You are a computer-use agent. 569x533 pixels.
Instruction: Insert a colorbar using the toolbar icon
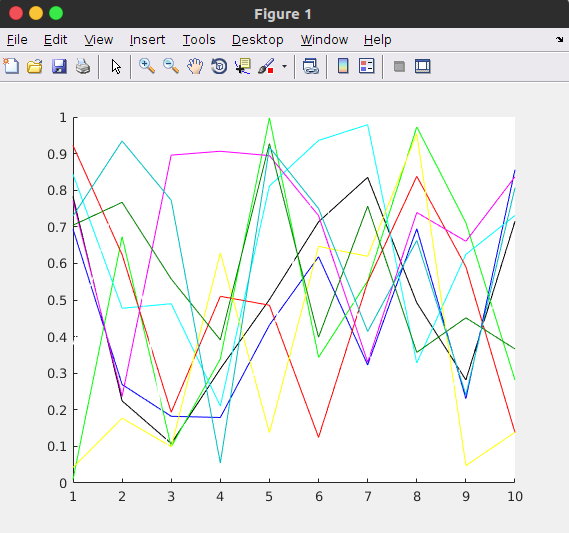pyautogui.click(x=343, y=66)
